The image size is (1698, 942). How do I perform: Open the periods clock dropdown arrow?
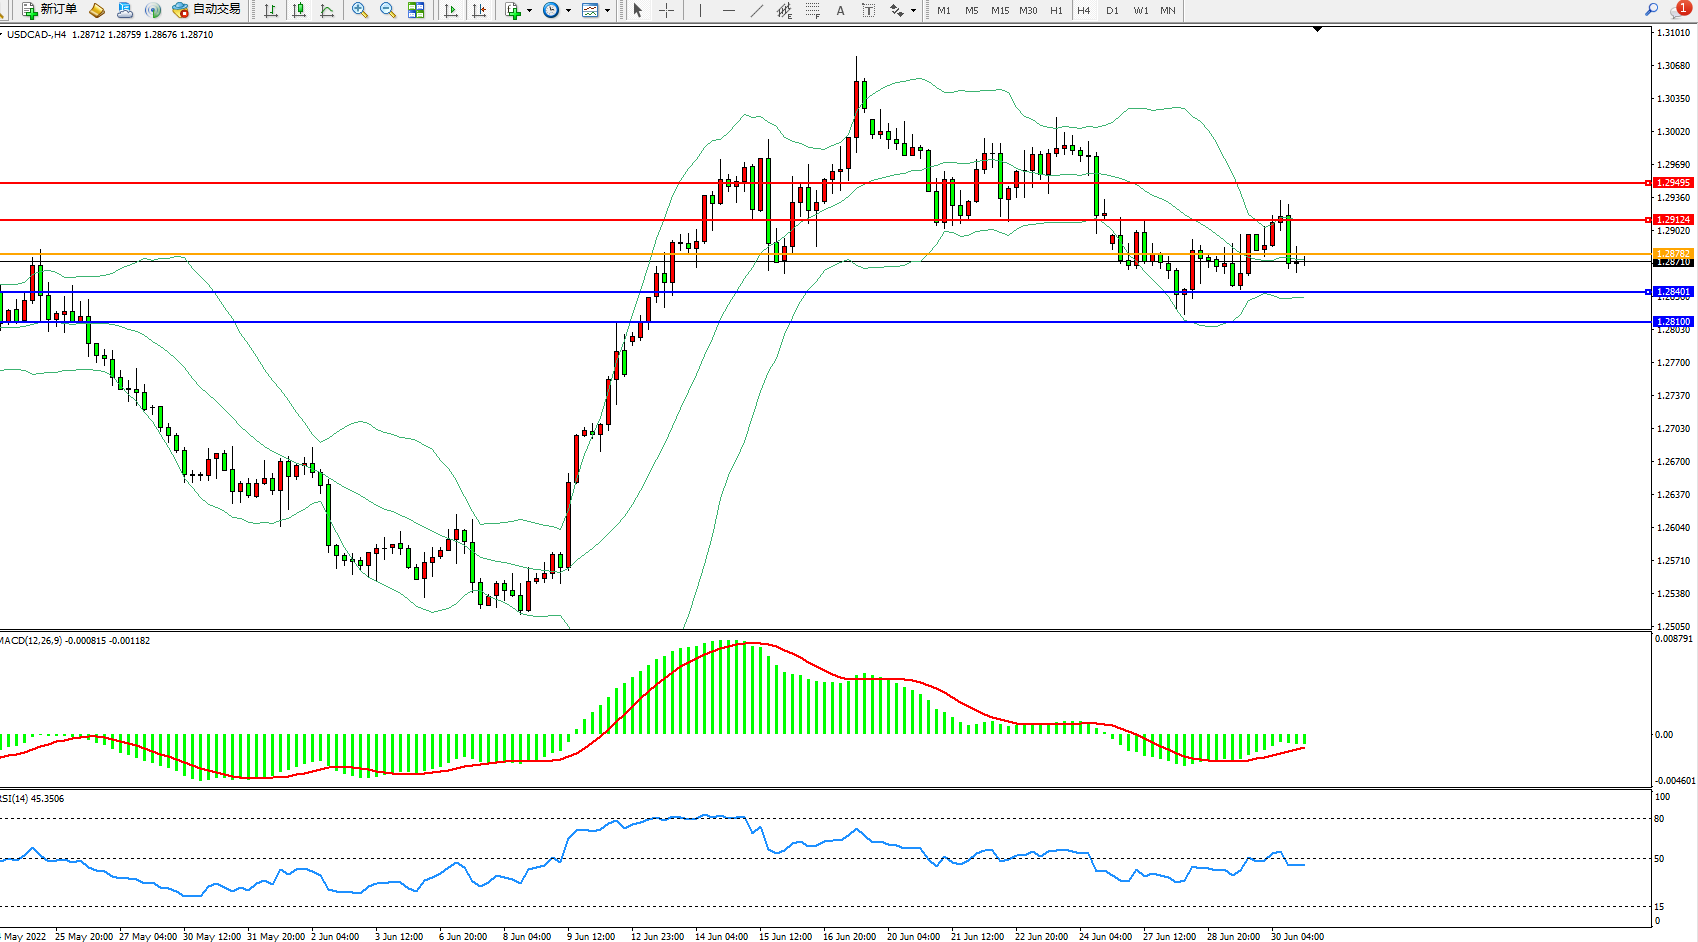[568, 11]
